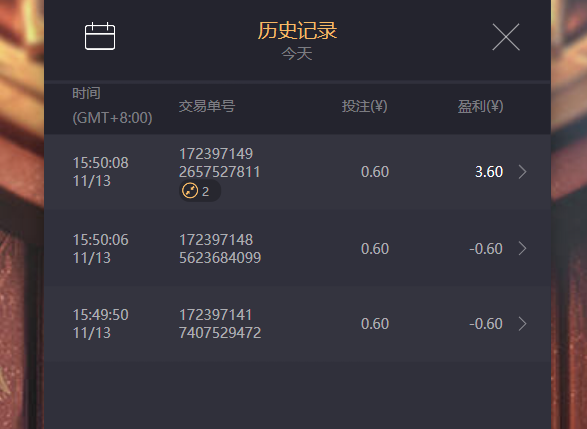Viewport: 587px width, 429px height.
Task: Expand chevron for the 15:50:06 record
Action: click(x=523, y=249)
